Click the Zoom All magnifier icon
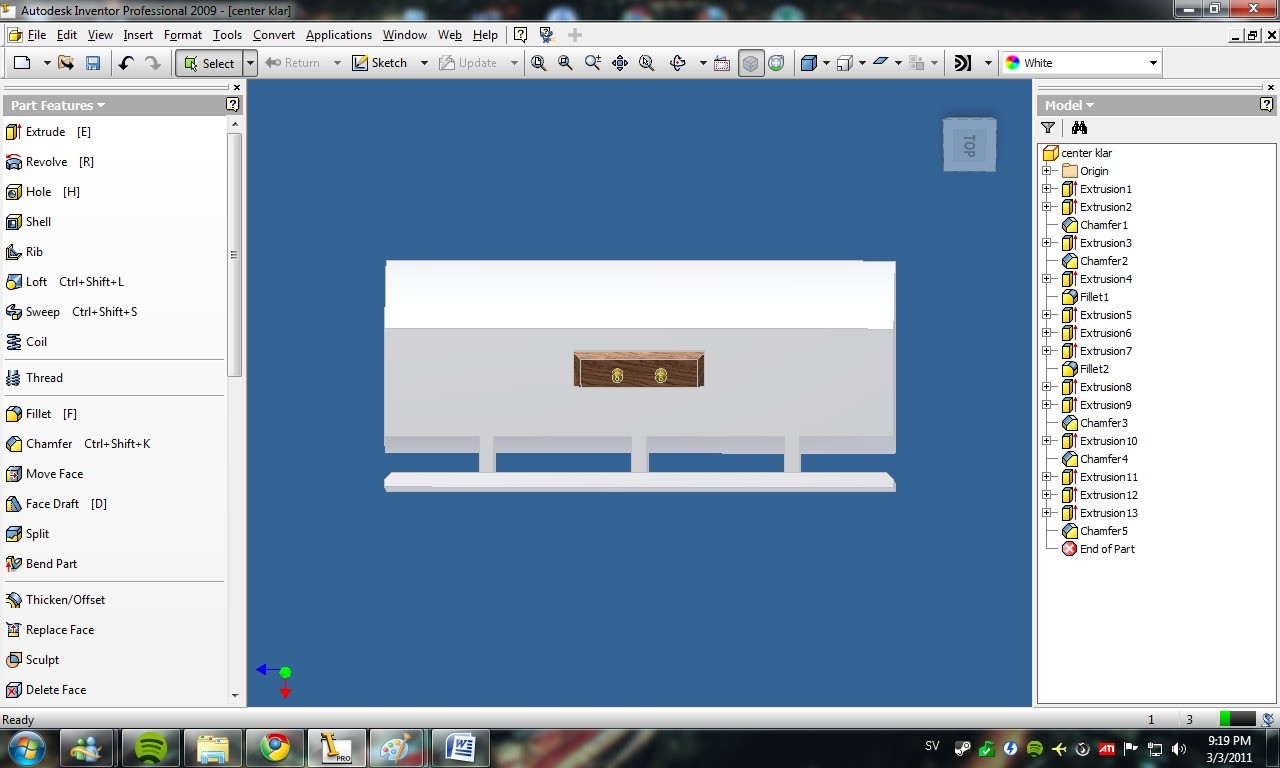This screenshot has height=768, width=1280. [539, 63]
